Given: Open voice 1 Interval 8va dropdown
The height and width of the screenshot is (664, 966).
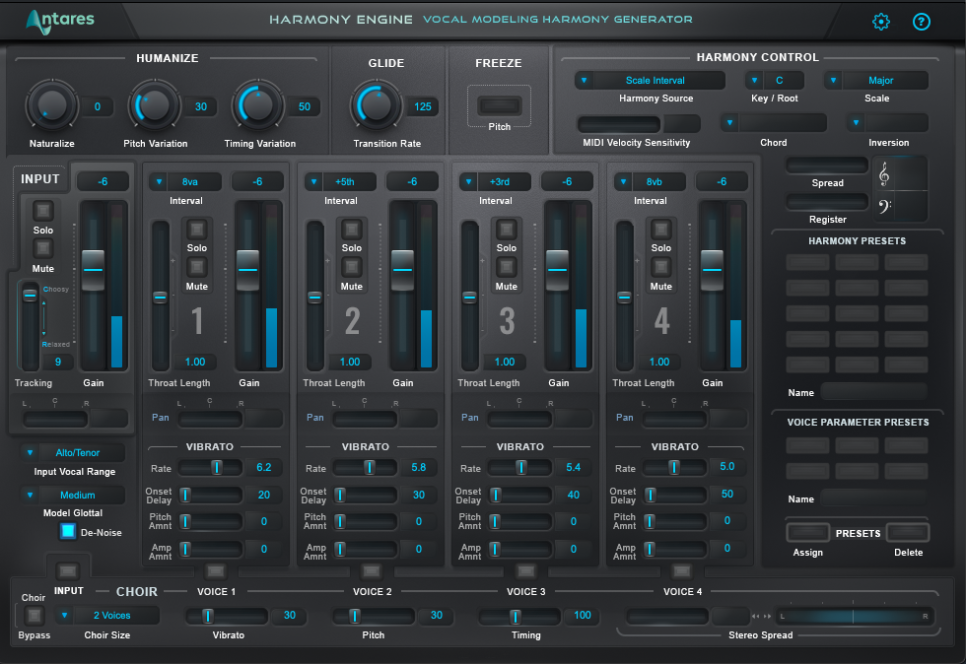Looking at the screenshot, I should [185, 182].
